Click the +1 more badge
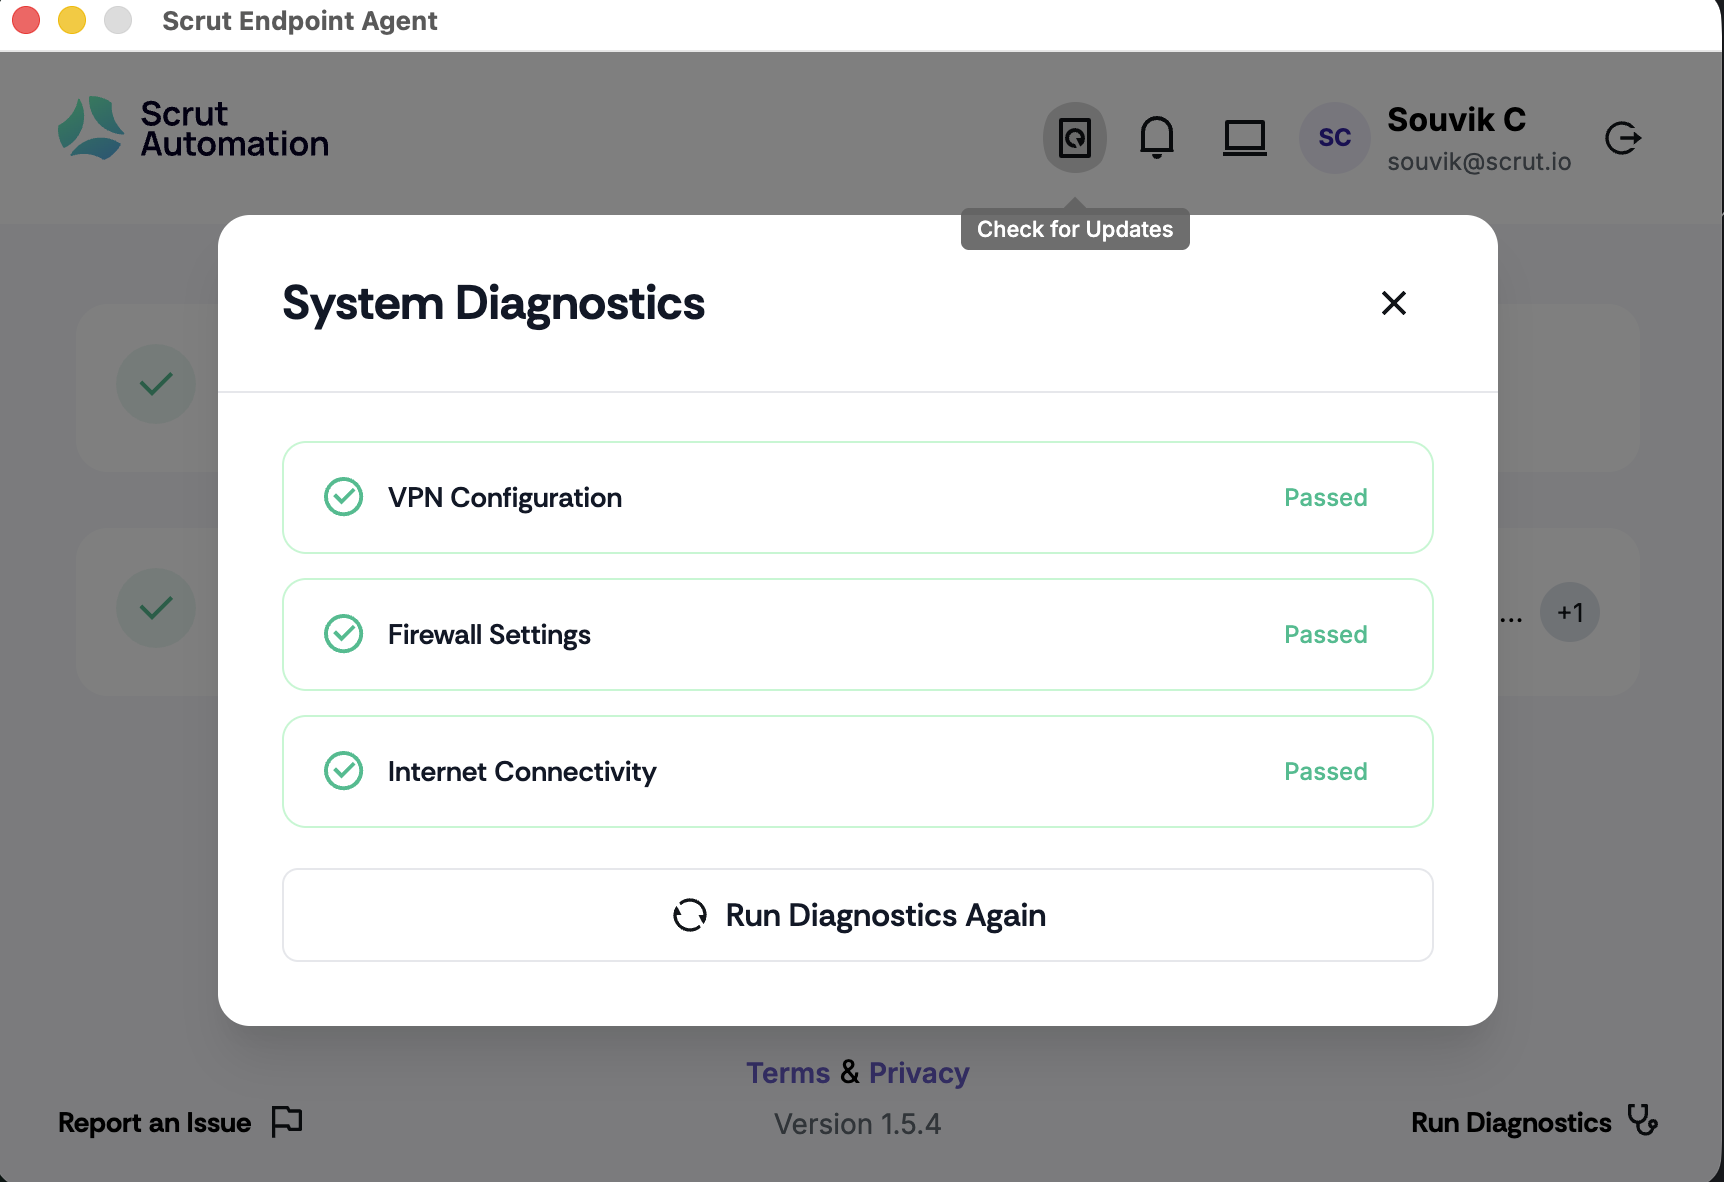Image resolution: width=1724 pixels, height=1182 pixels. [1570, 612]
